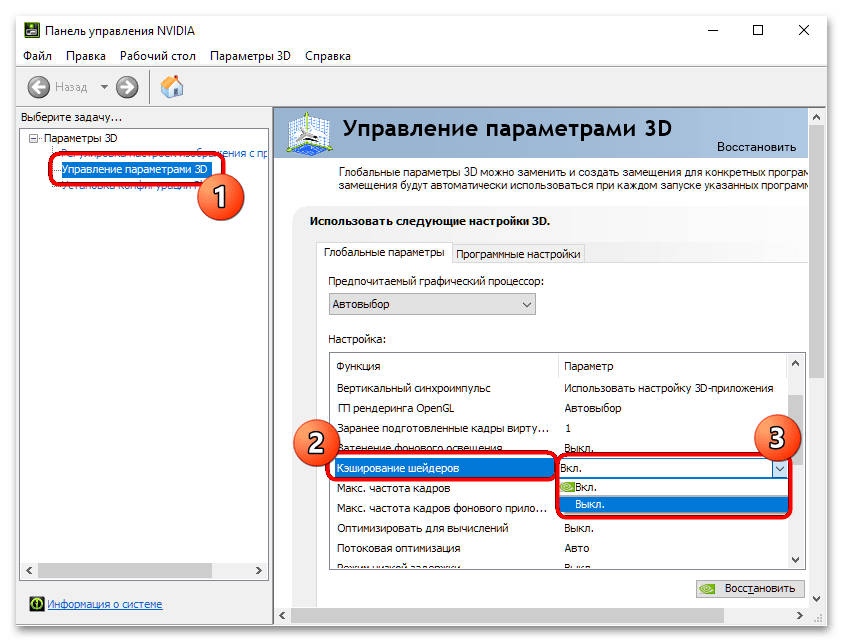Select Макс. частота кадров фонового приложения row
The width and height of the screenshot is (843, 642).
pyautogui.click(x=441, y=508)
